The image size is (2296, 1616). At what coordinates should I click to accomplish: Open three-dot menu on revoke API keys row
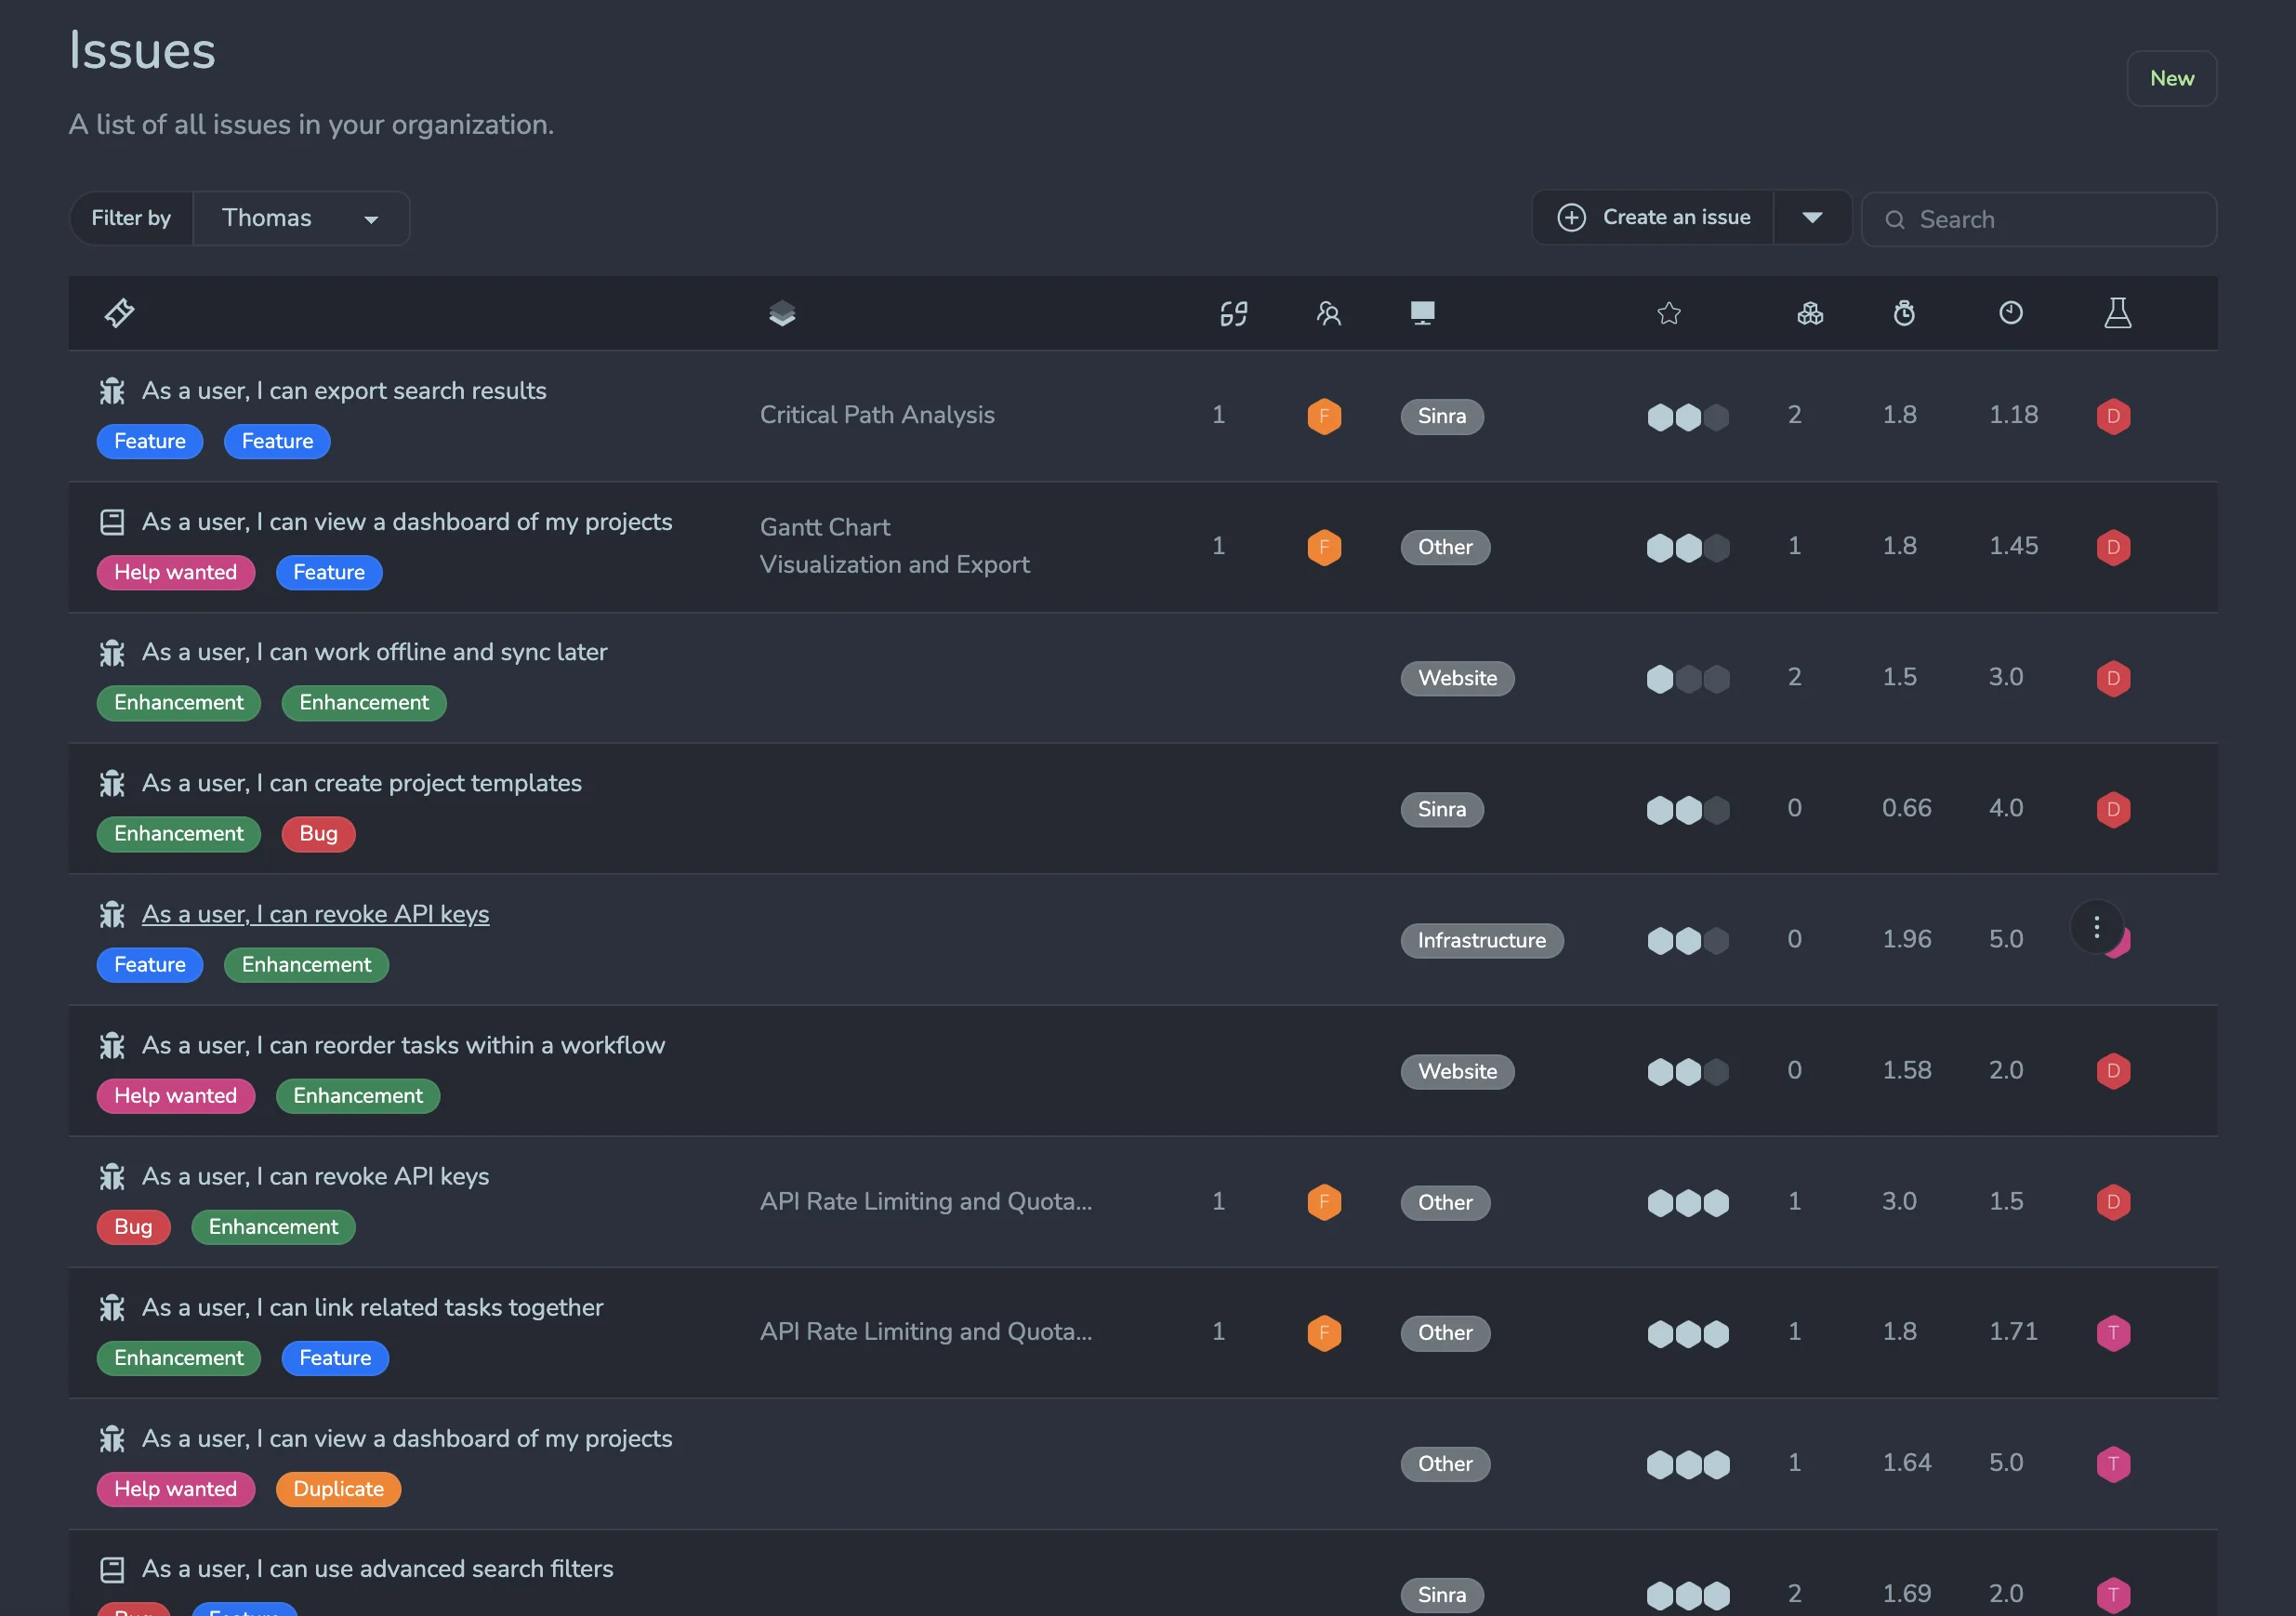point(2096,927)
